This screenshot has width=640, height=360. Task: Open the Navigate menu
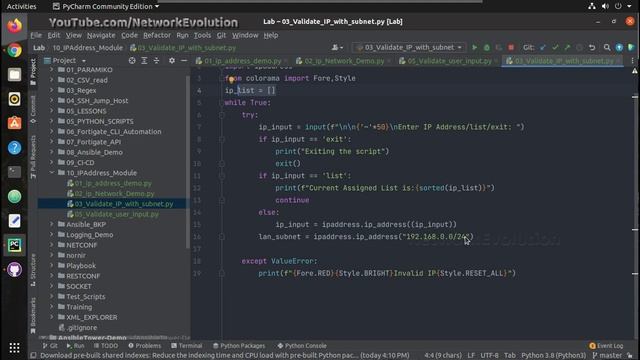pos(101,36)
